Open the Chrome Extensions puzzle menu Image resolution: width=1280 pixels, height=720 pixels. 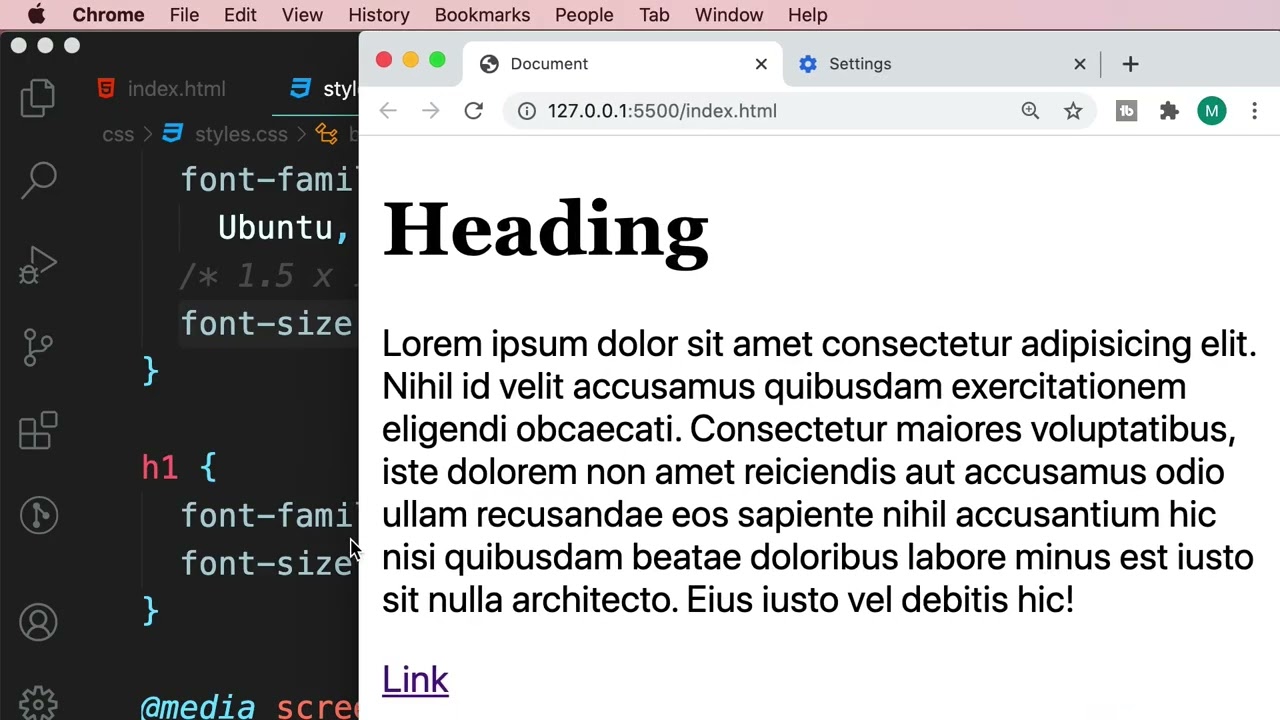(x=1169, y=111)
